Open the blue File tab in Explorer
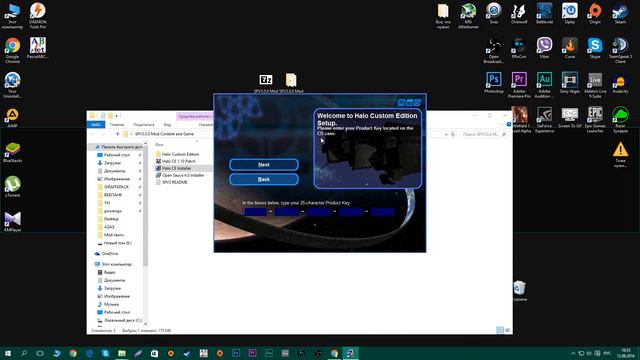The height and width of the screenshot is (360, 640). pos(96,124)
